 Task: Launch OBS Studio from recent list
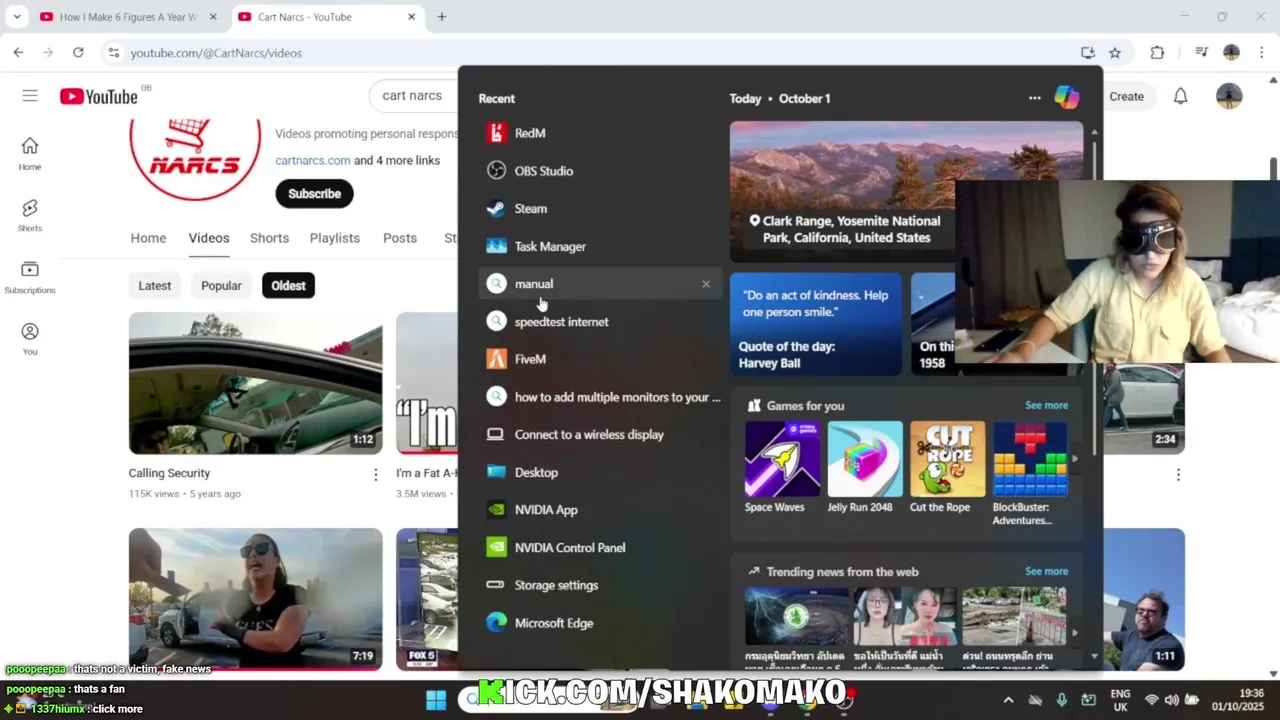[600, 171]
